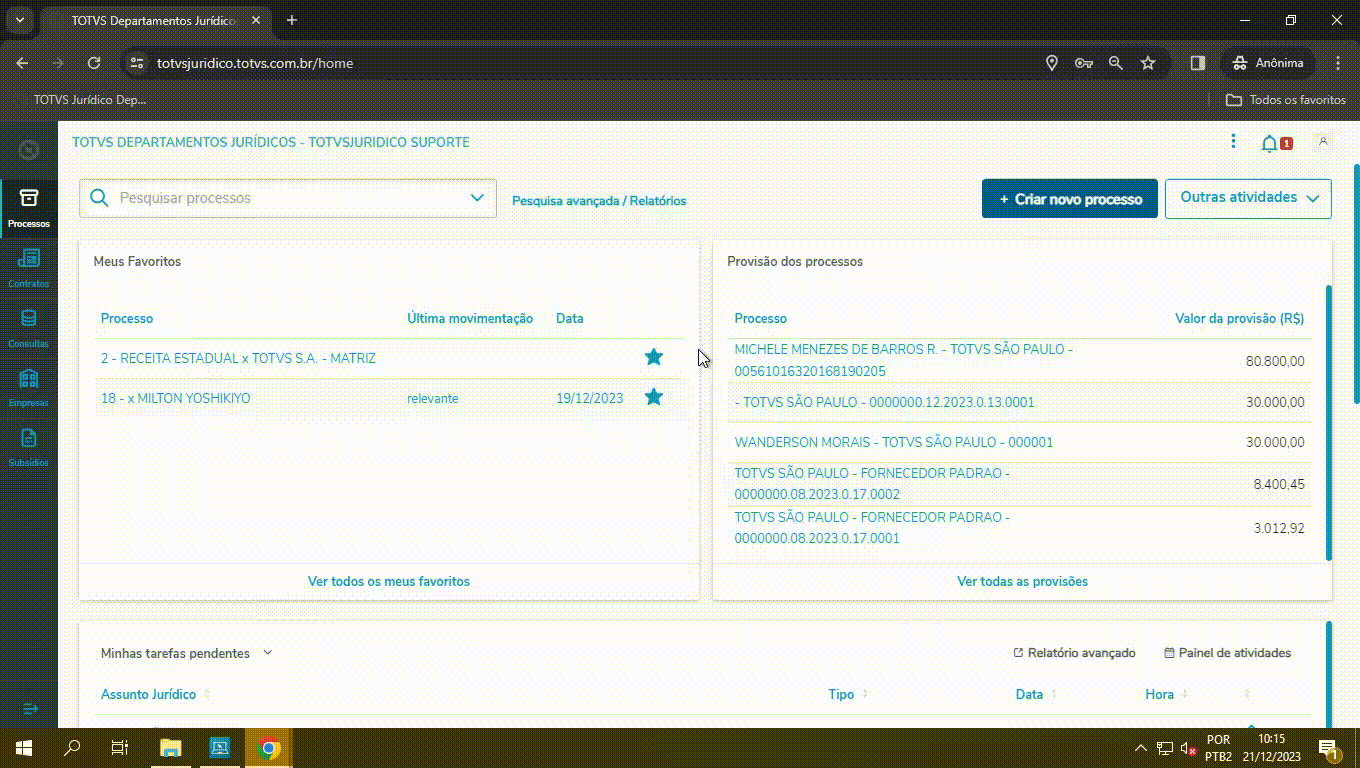Expand the process search dropdown arrow

pyautogui.click(x=477, y=198)
